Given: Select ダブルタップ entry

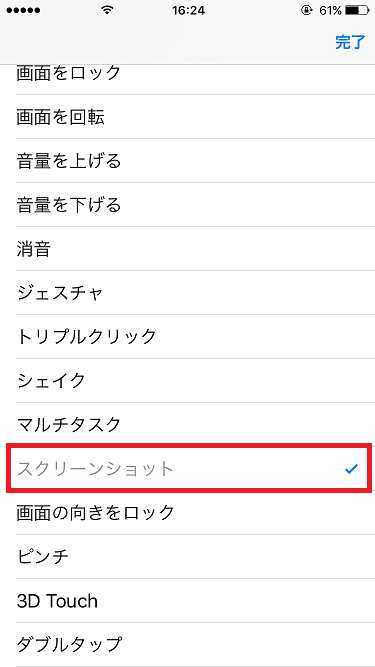Looking at the screenshot, I should (x=188, y=644).
